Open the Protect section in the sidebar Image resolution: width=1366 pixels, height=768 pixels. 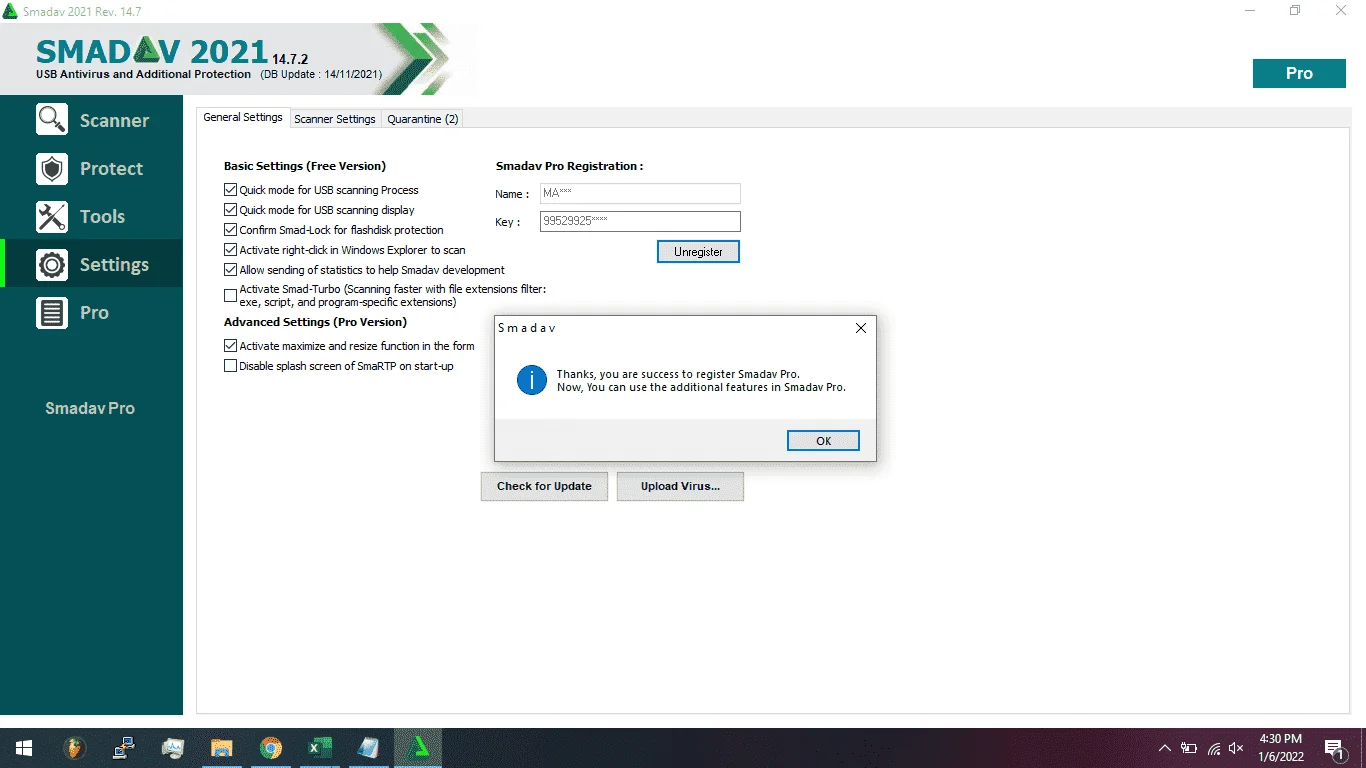tap(92, 168)
